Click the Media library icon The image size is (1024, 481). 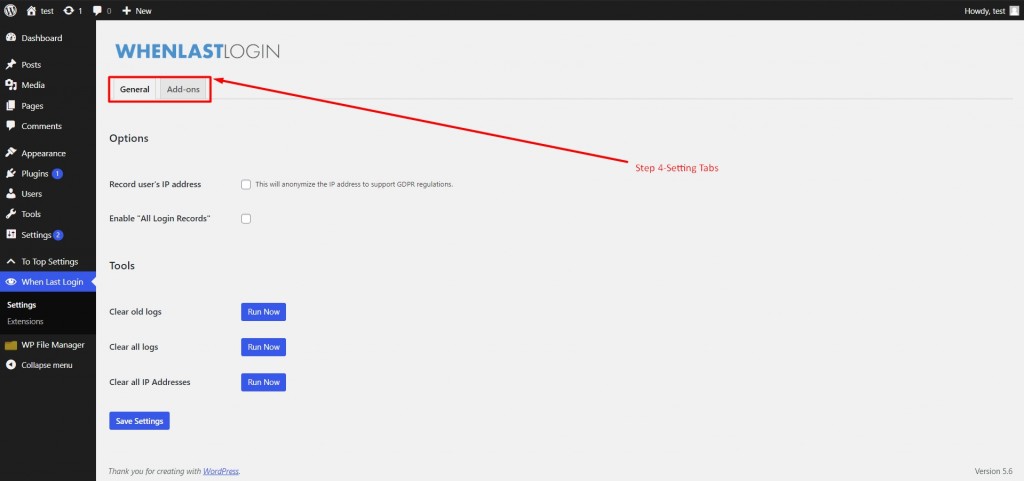pyautogui.click(x=10, y=85)
